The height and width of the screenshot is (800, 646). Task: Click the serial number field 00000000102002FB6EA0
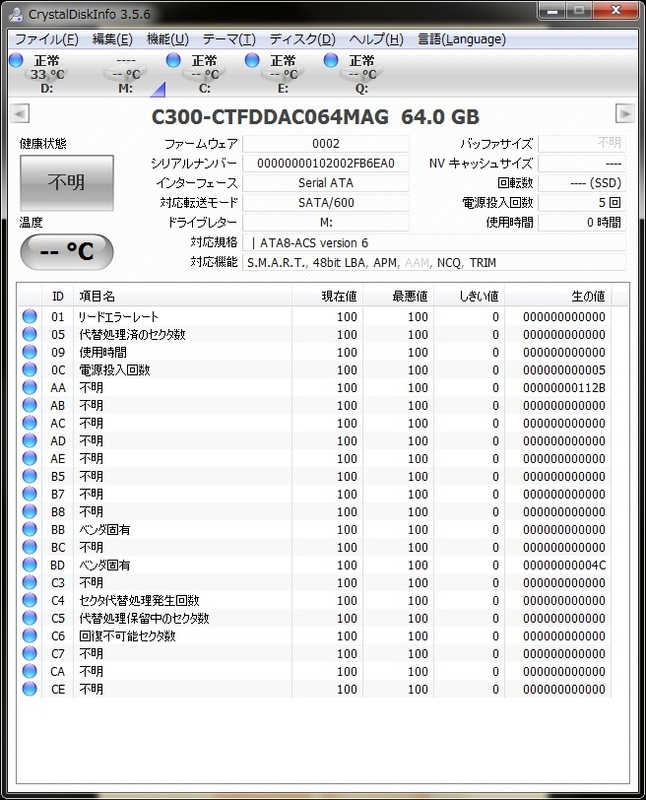click(326, 163)
